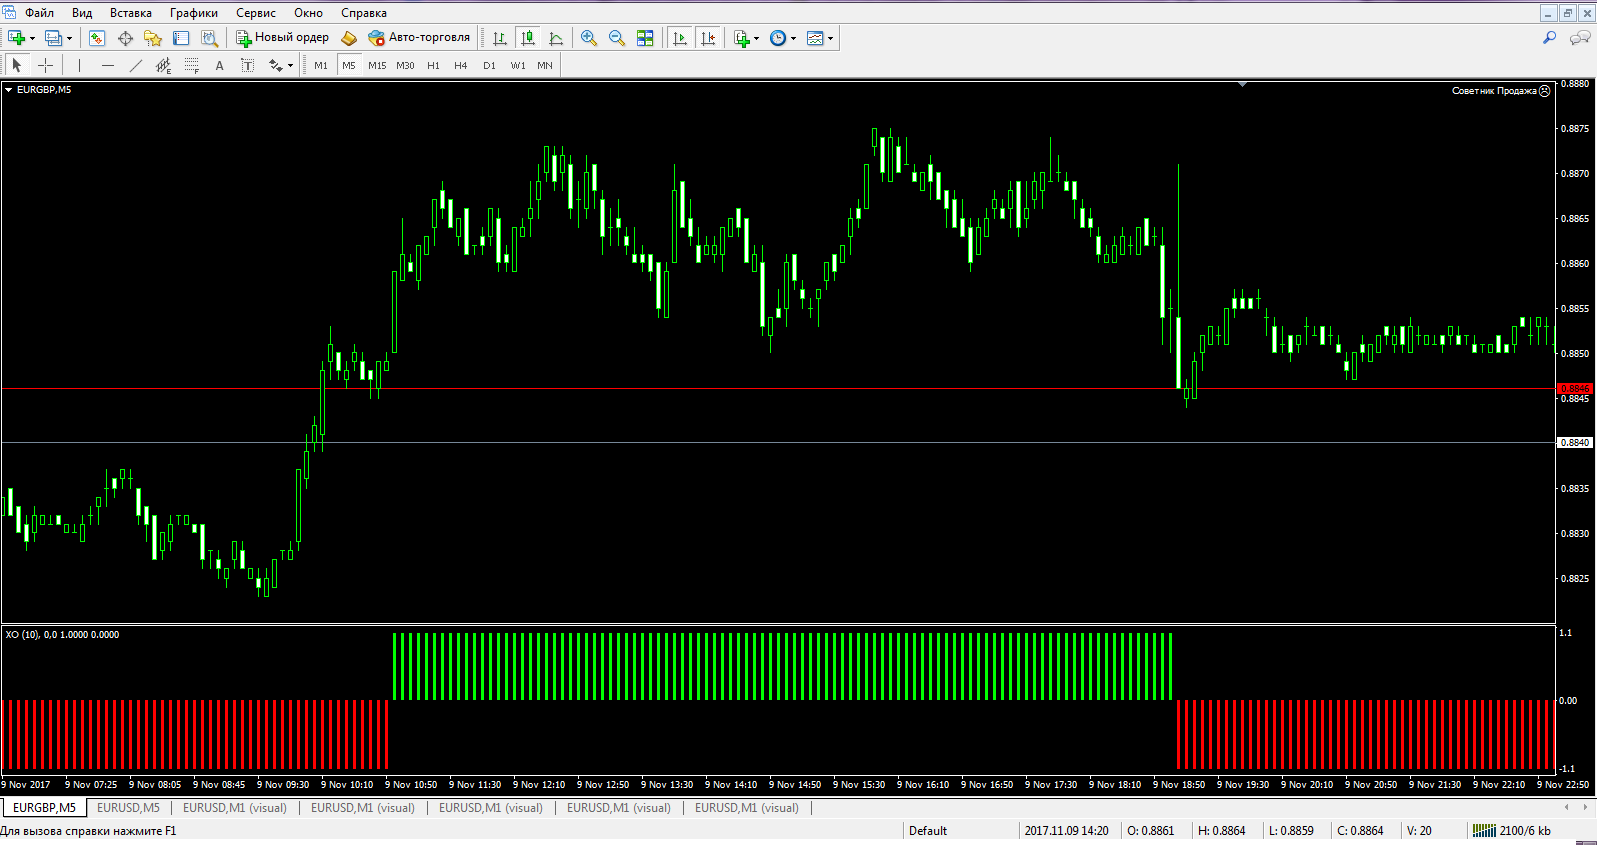Expand the templates dropdown arrow
This screenshot has width=1597, height=845.
click(830, 39)
